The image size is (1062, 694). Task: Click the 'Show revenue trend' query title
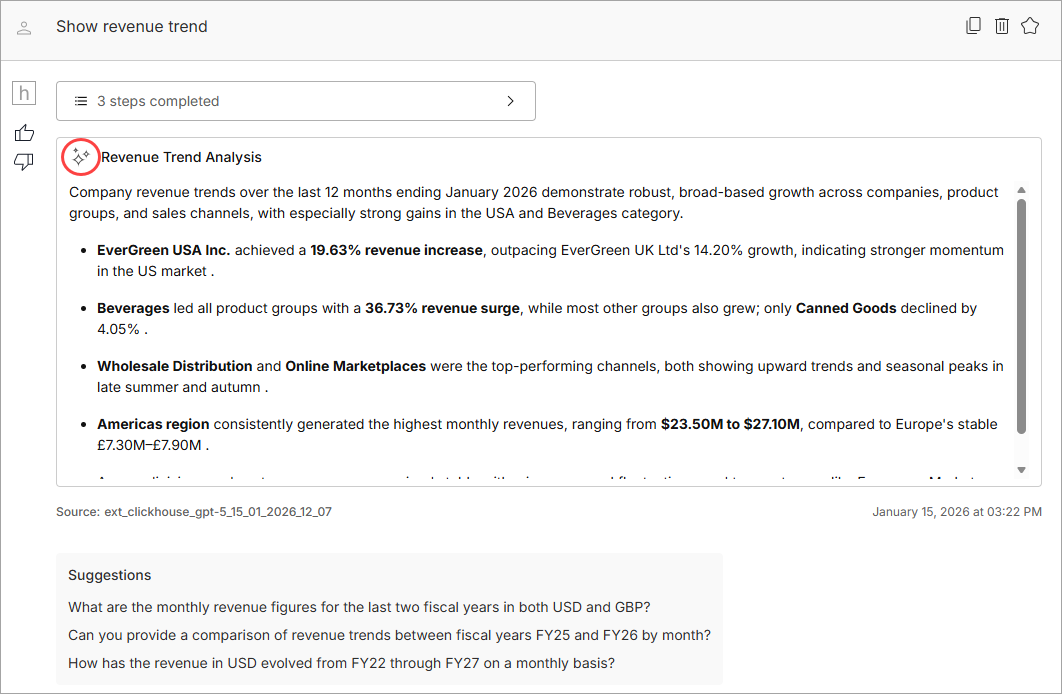click(132, 27)
